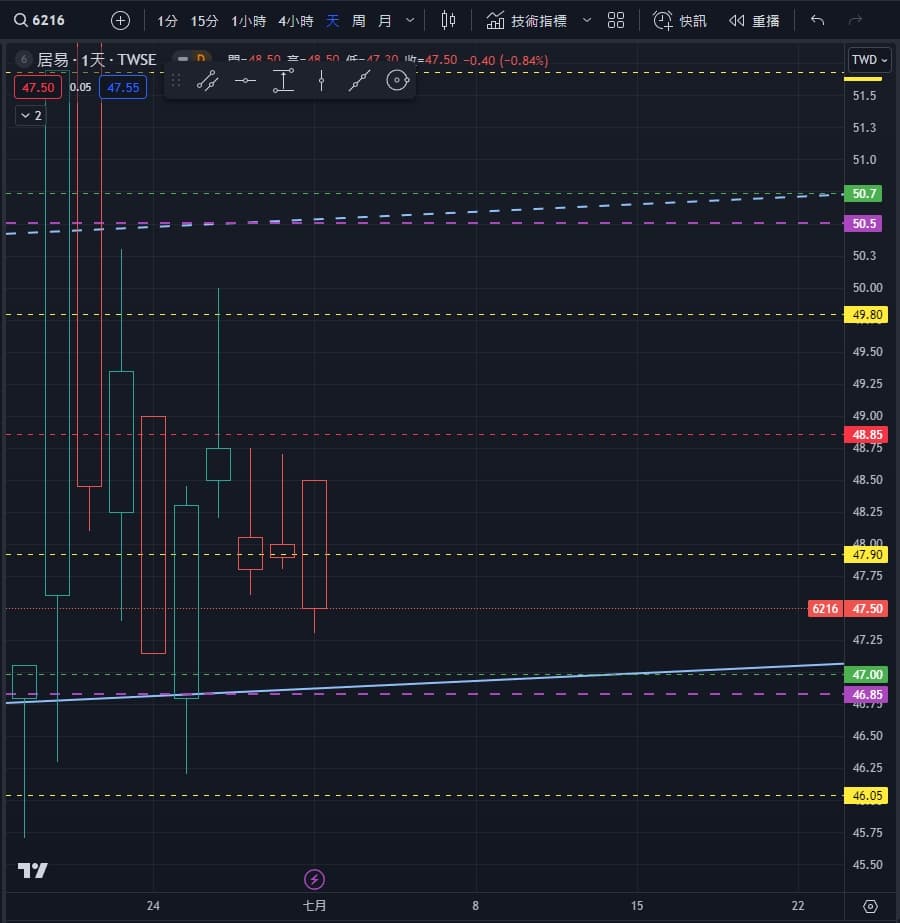This screenshot has height=923, width=900.
Task: Open the TWD currency dropdown
Action: point(869,59)
